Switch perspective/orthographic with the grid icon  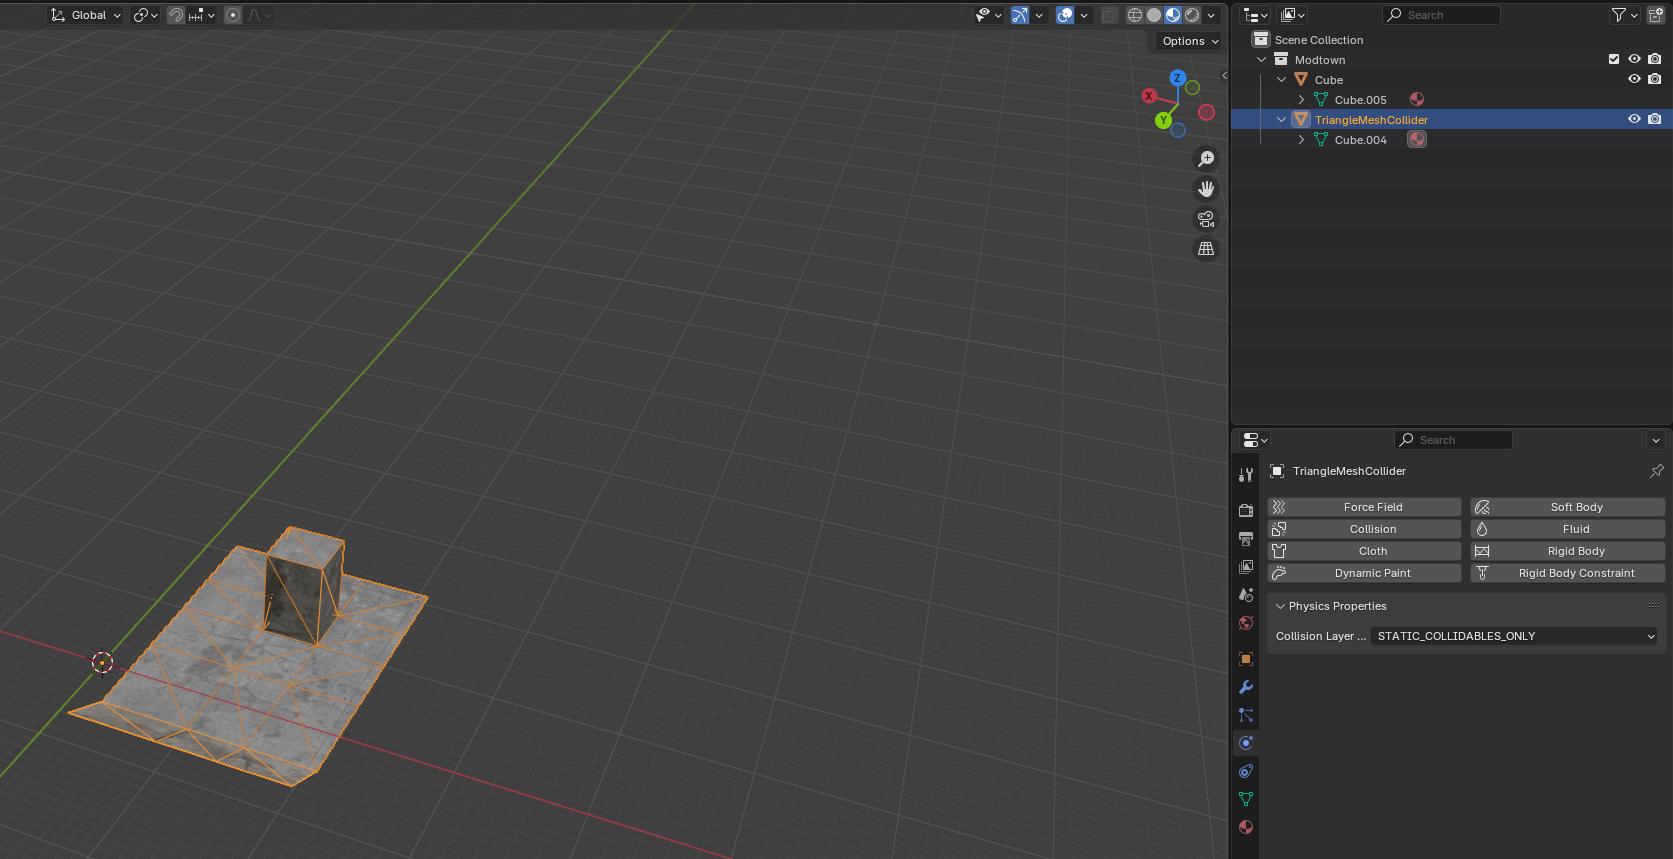tap(1206, 249)
